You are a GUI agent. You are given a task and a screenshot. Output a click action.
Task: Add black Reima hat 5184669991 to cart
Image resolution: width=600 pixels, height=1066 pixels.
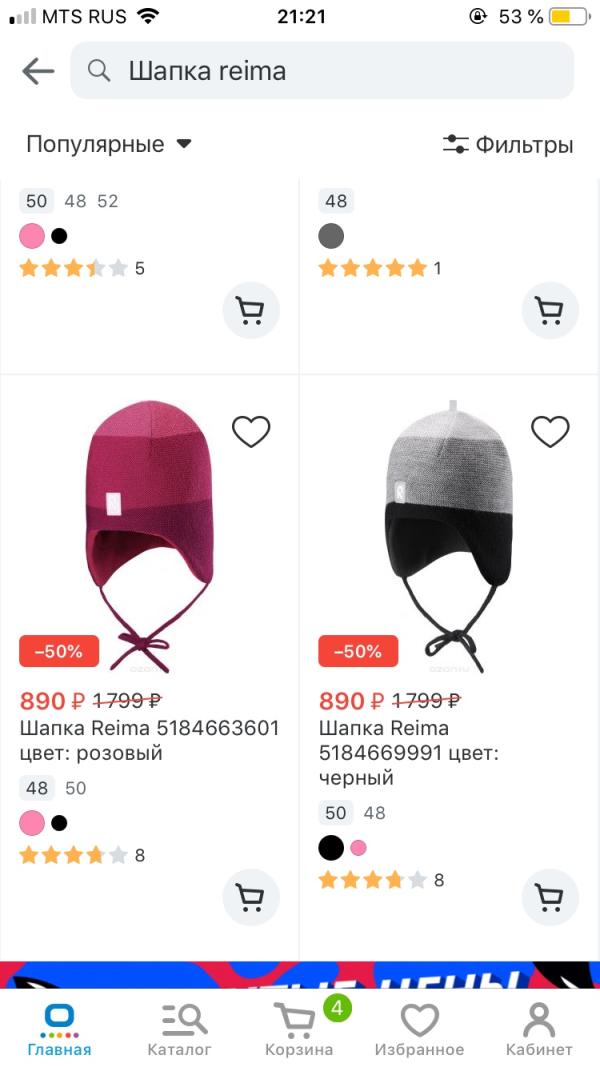coord(550,897)
